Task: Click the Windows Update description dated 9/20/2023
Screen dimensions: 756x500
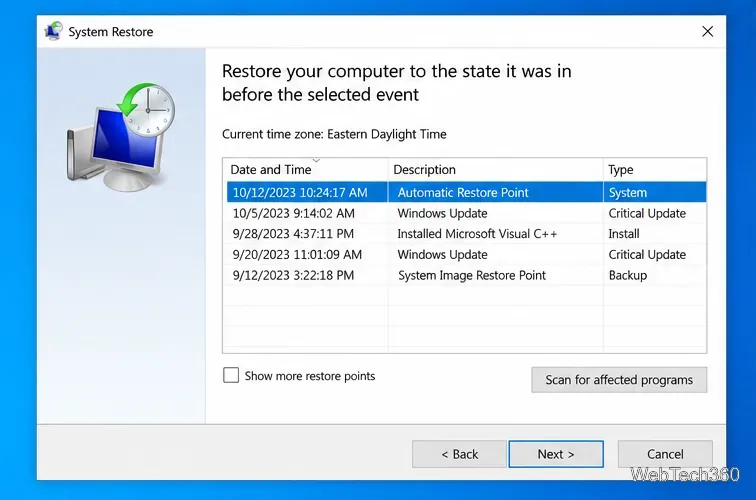Action: click(x=442, y=255)
